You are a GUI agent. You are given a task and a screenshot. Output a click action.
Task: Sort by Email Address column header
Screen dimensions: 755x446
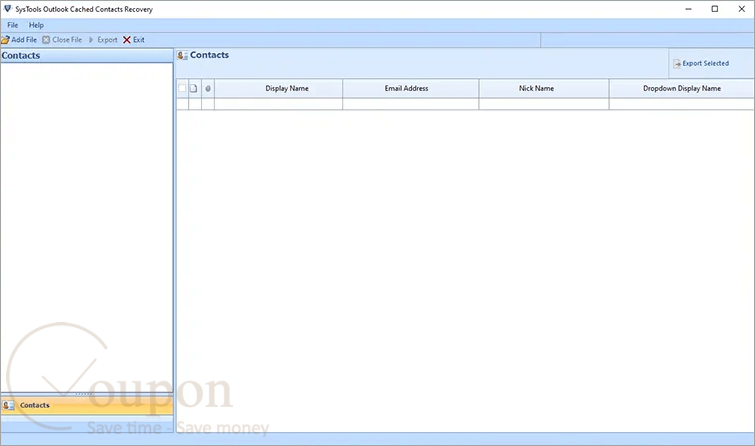(x=411, y=88)
